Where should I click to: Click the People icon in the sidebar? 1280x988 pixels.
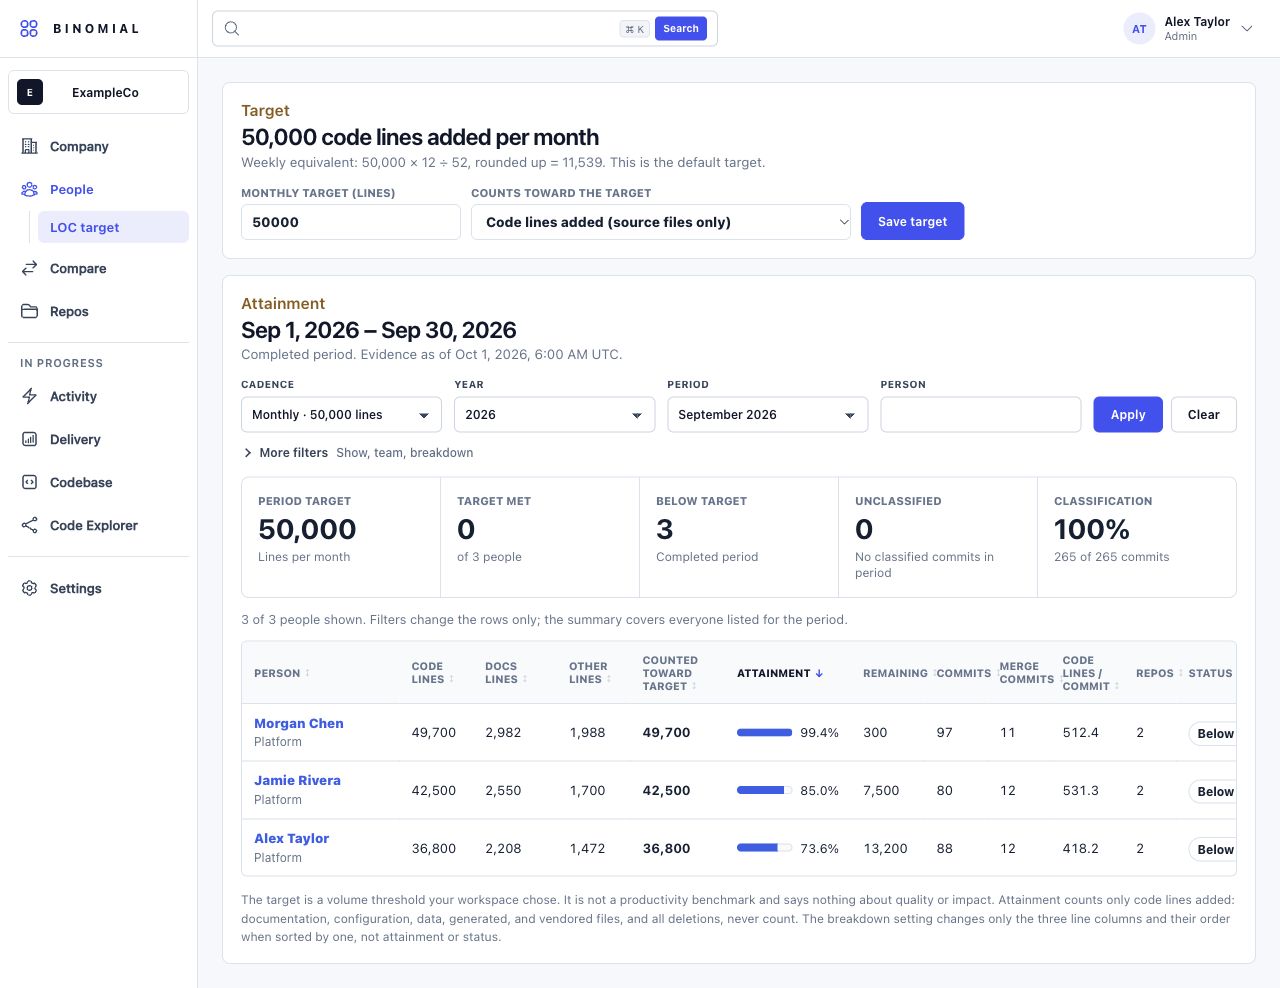pyautogui.click(x=30, y=189)
